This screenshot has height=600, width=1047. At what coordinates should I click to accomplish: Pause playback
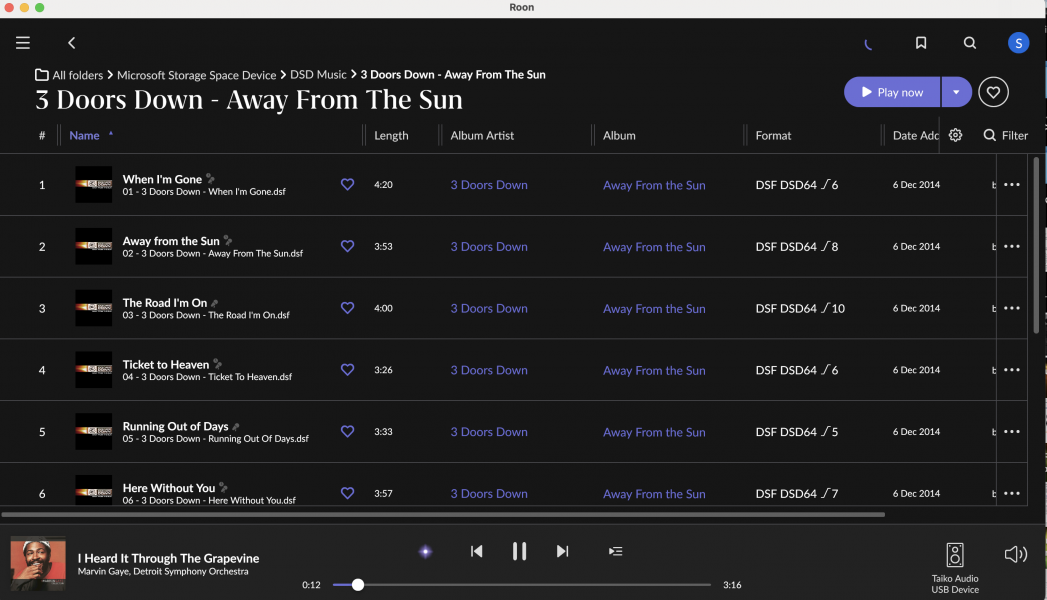coord(519,551)
